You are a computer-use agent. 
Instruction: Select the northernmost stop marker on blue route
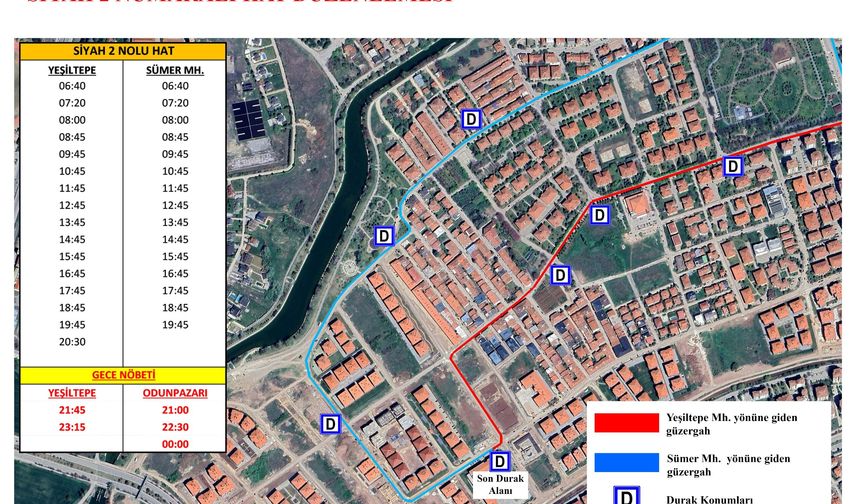point(471,119)
